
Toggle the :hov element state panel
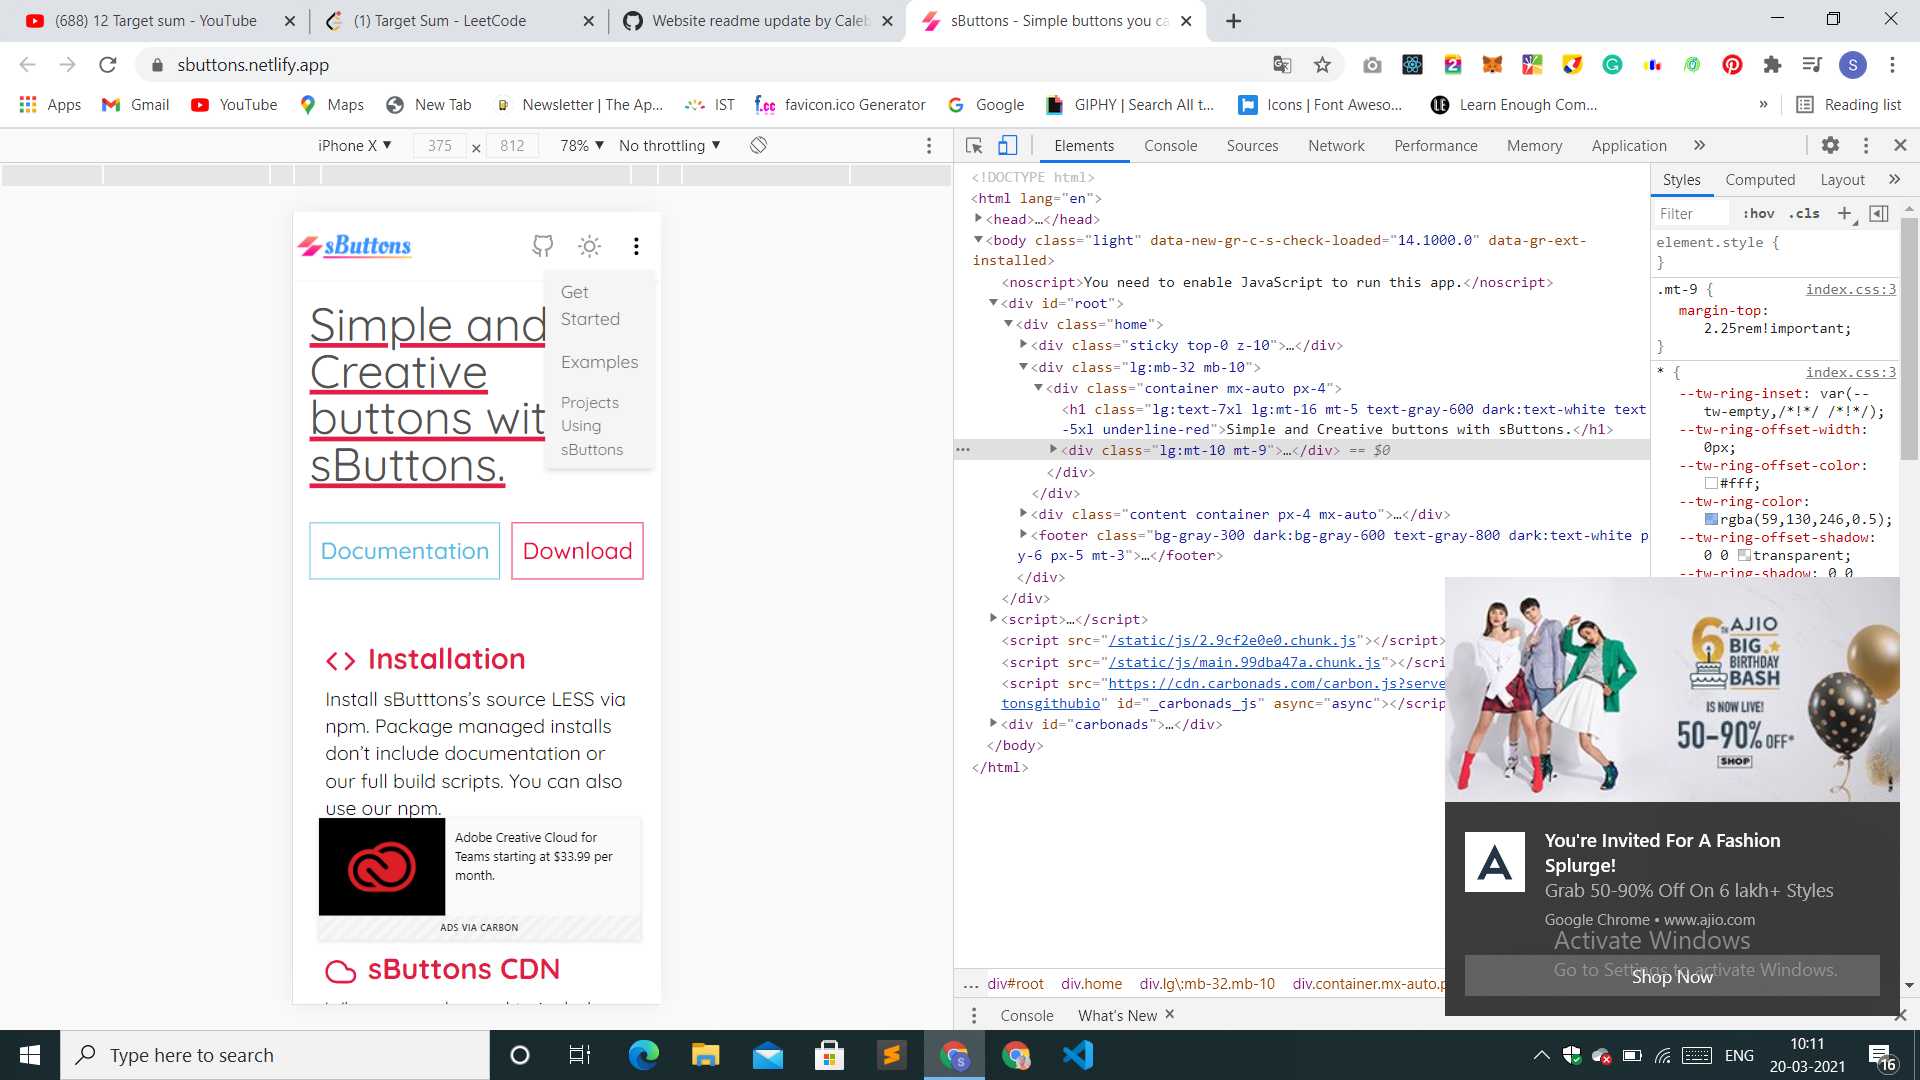click(1758, 213)
